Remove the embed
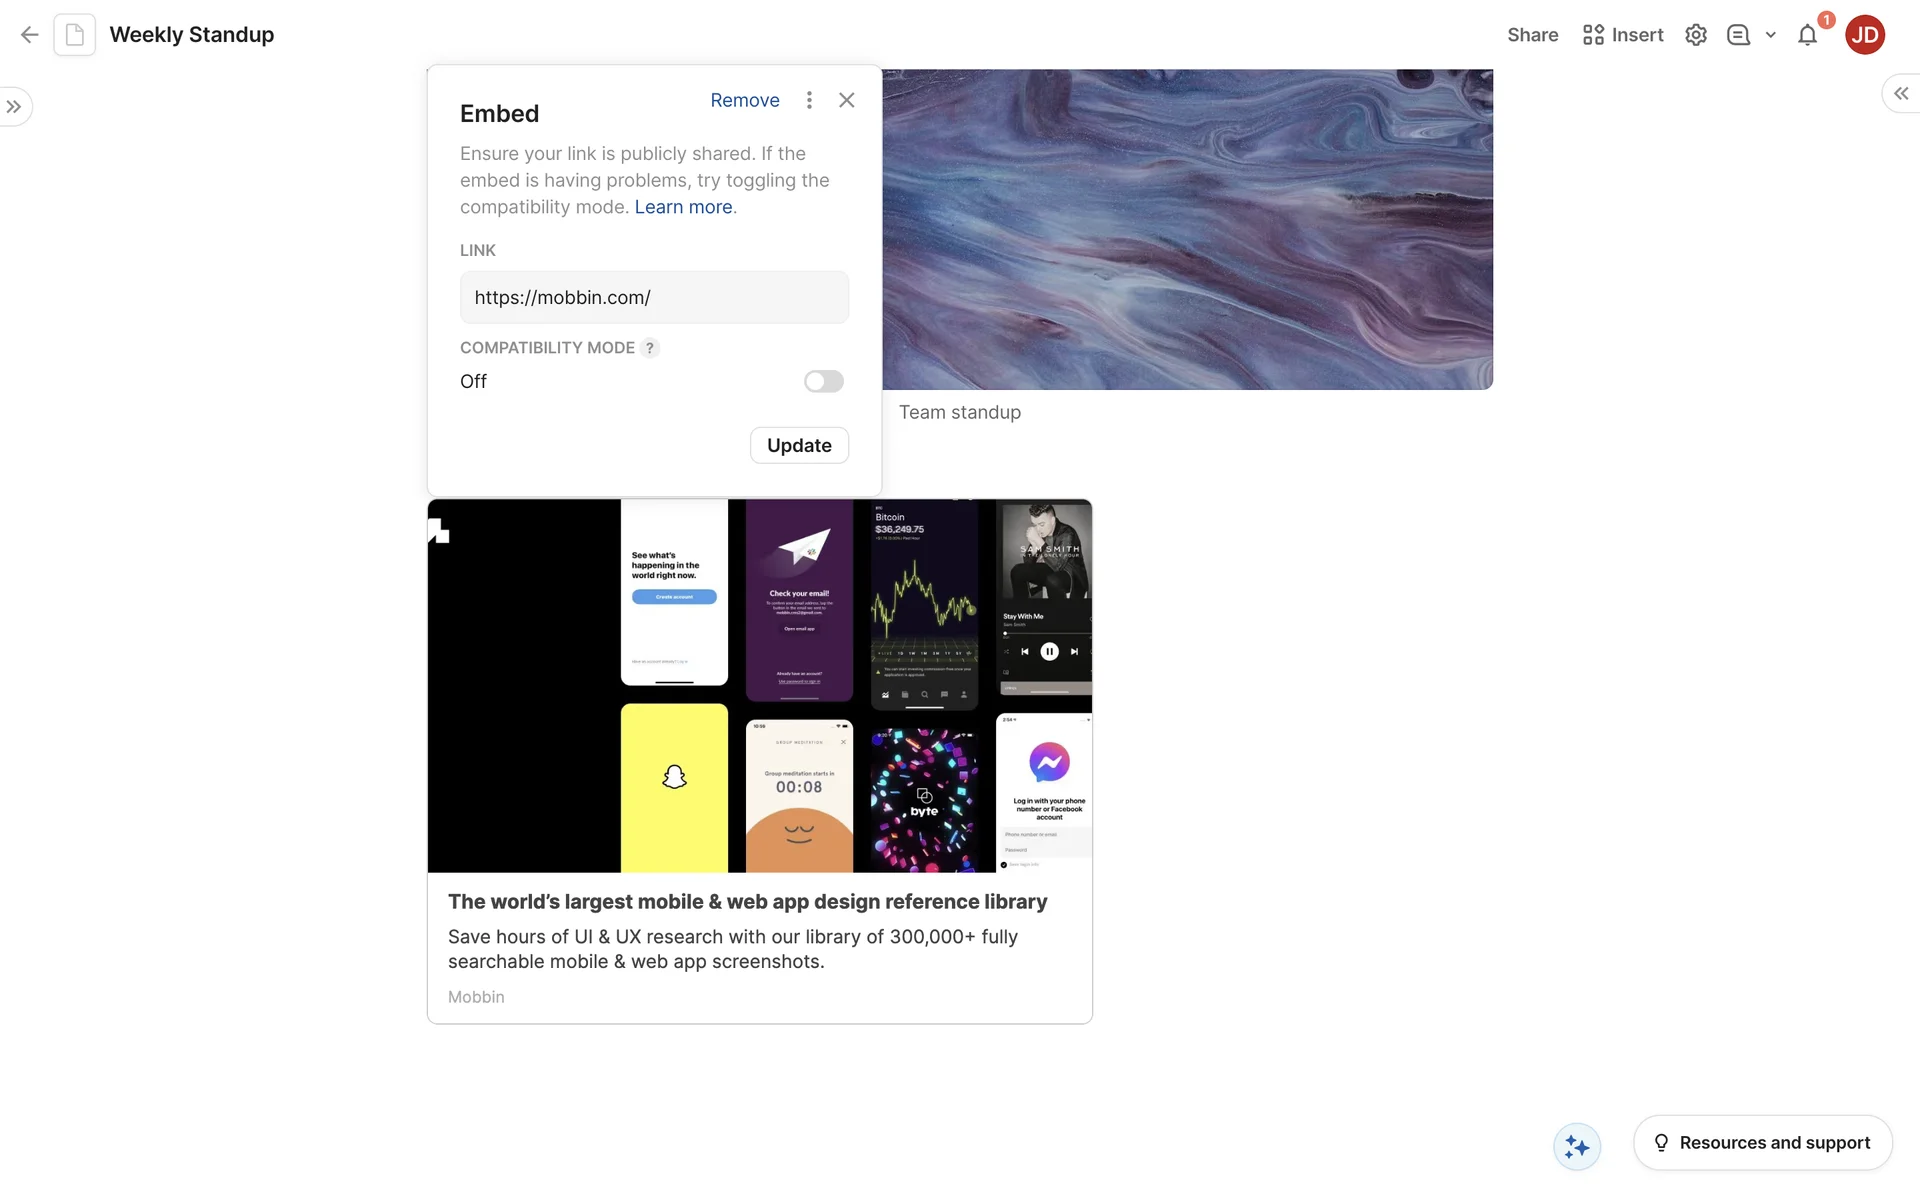 745,100
